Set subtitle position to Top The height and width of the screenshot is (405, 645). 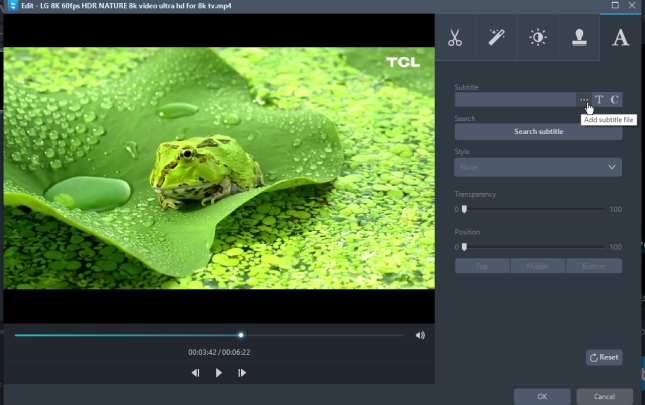point(482,266)
